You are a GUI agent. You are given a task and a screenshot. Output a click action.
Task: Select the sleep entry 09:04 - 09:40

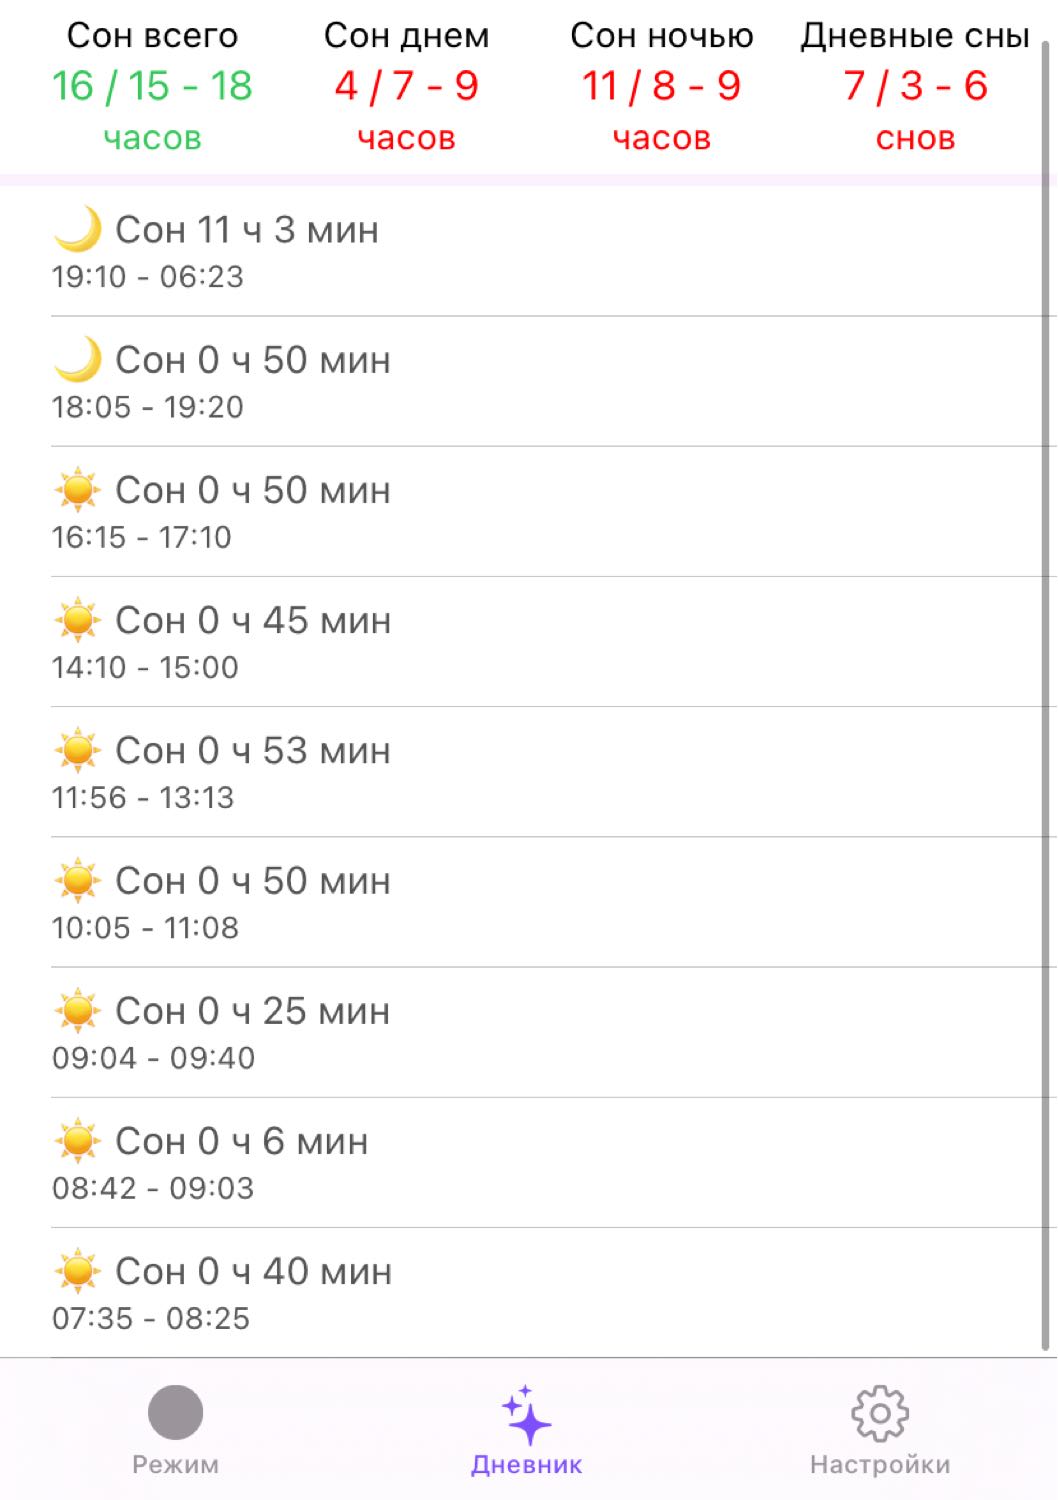[x=554, y=1032]
